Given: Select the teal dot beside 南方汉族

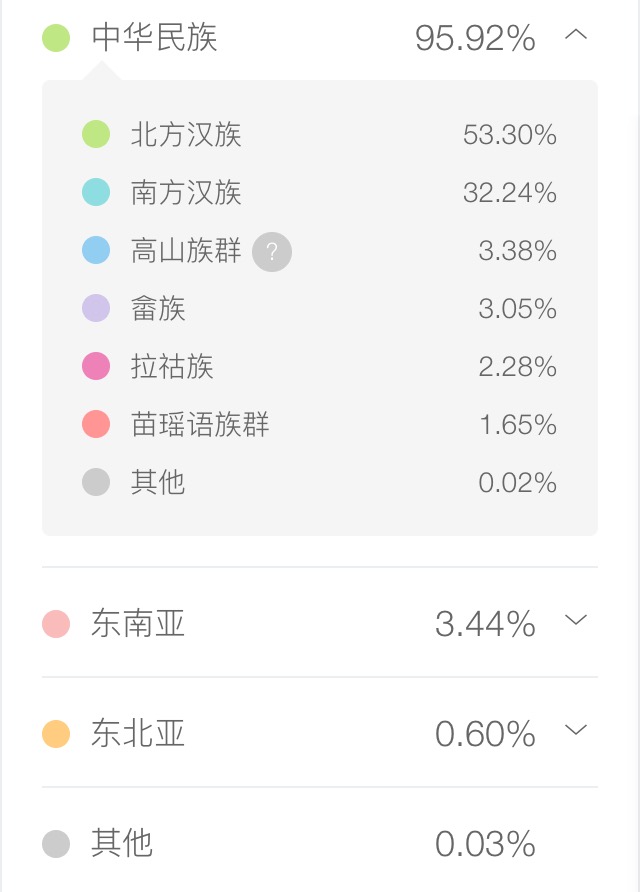Looking at the screenshot, I should point(96,192).
